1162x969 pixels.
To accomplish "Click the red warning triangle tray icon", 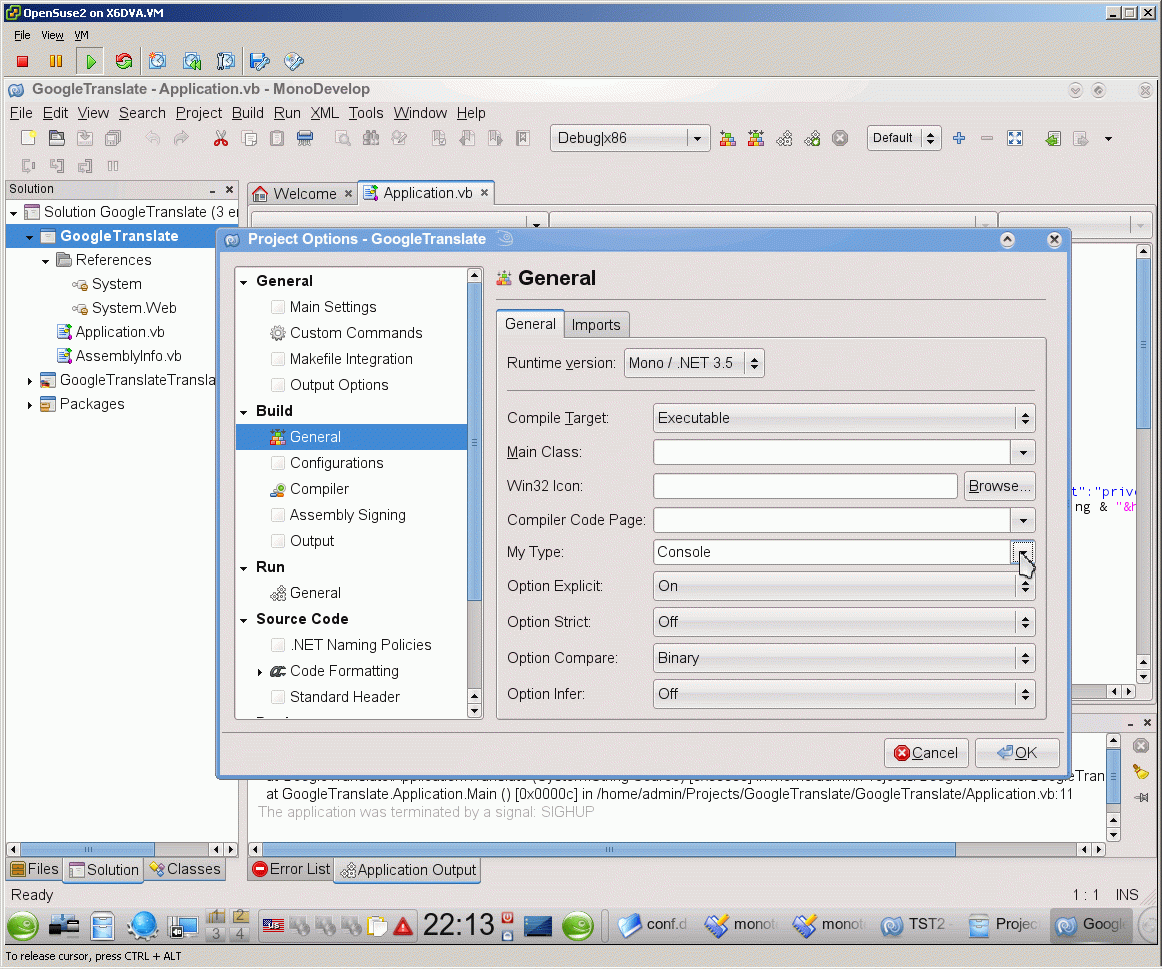I will 403,926.
